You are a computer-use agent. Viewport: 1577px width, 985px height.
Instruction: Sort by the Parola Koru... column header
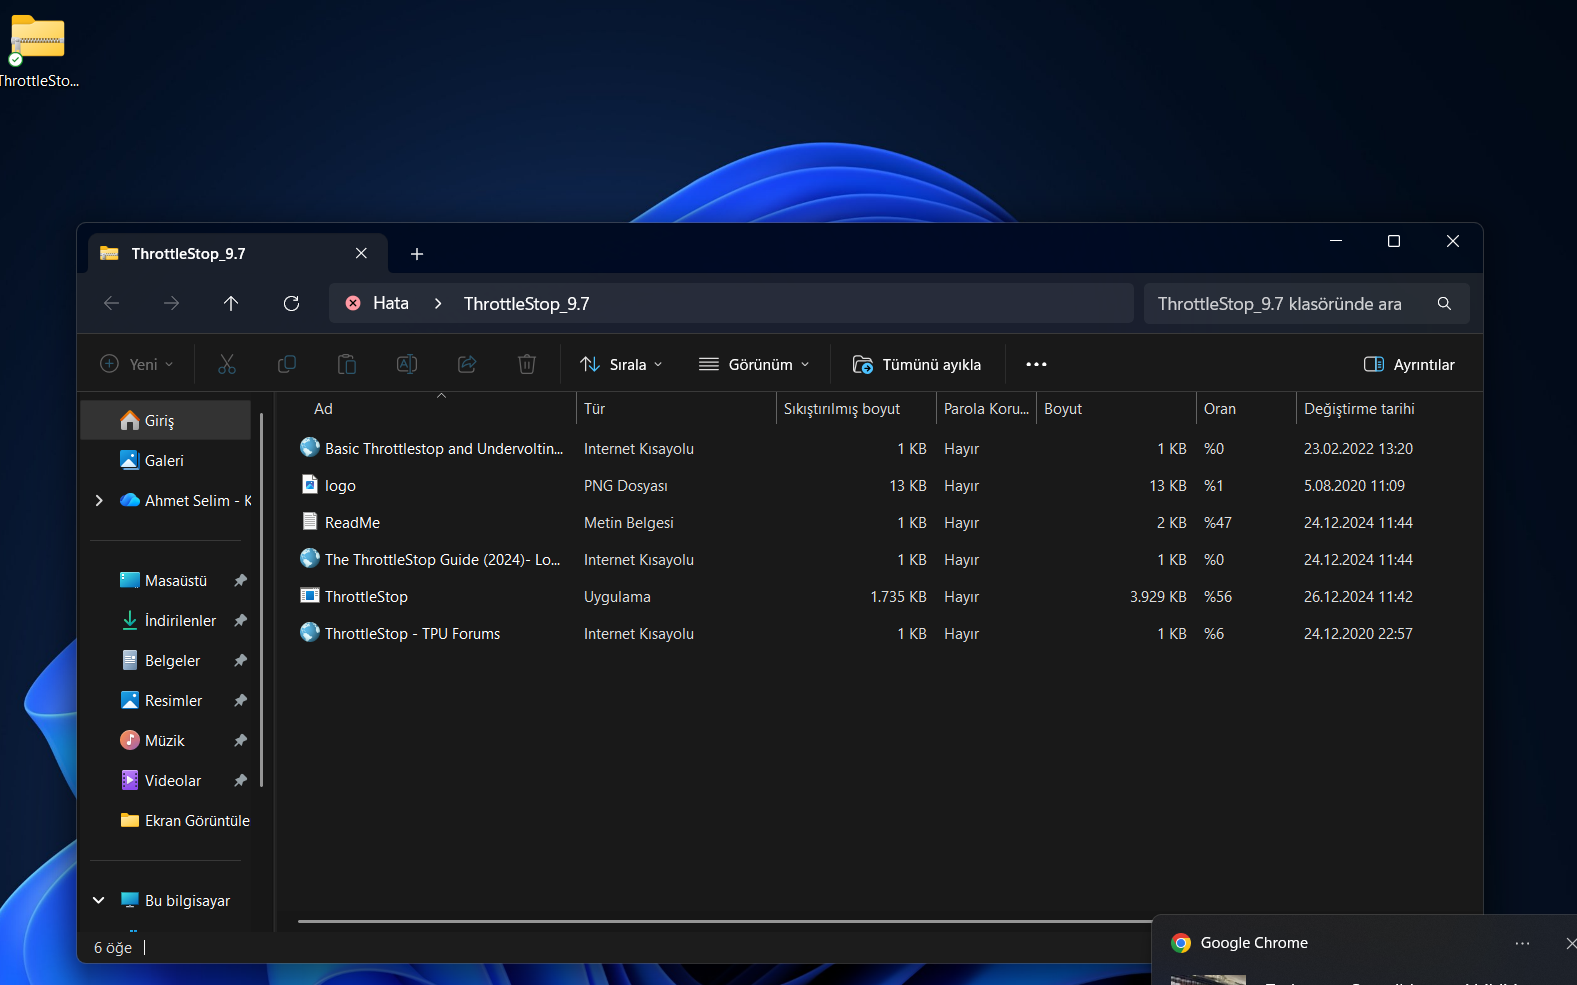click(x=986, y=409)
